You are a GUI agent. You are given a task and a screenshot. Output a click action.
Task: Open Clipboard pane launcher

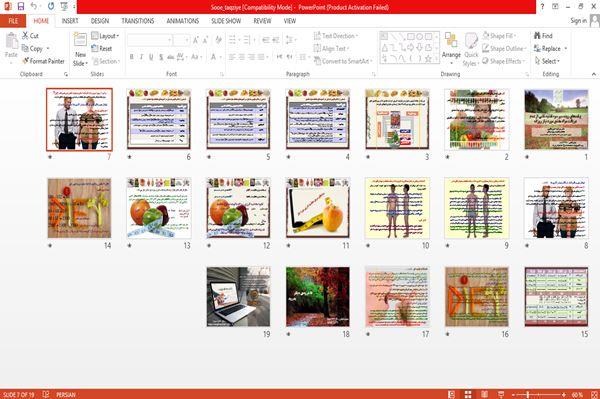pos(66,74)
